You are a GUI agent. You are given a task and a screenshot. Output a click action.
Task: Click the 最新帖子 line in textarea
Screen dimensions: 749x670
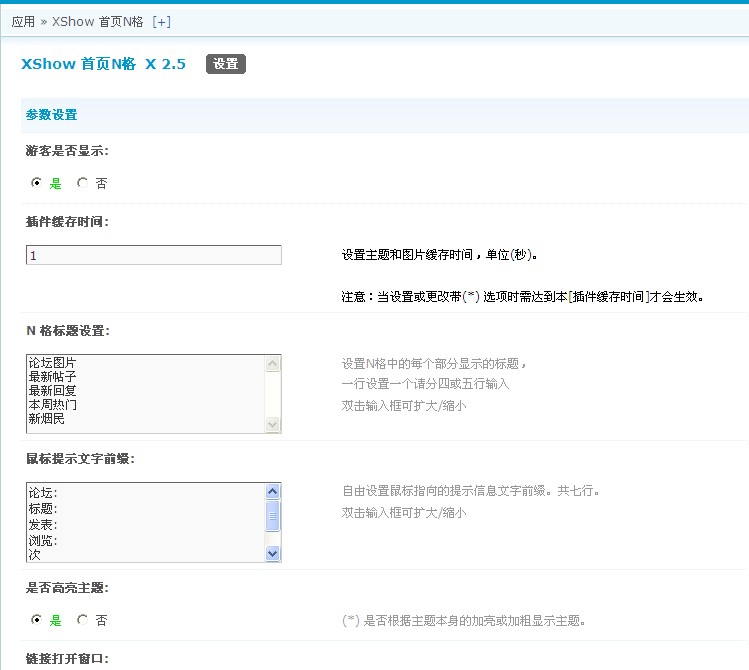(52, 376)
